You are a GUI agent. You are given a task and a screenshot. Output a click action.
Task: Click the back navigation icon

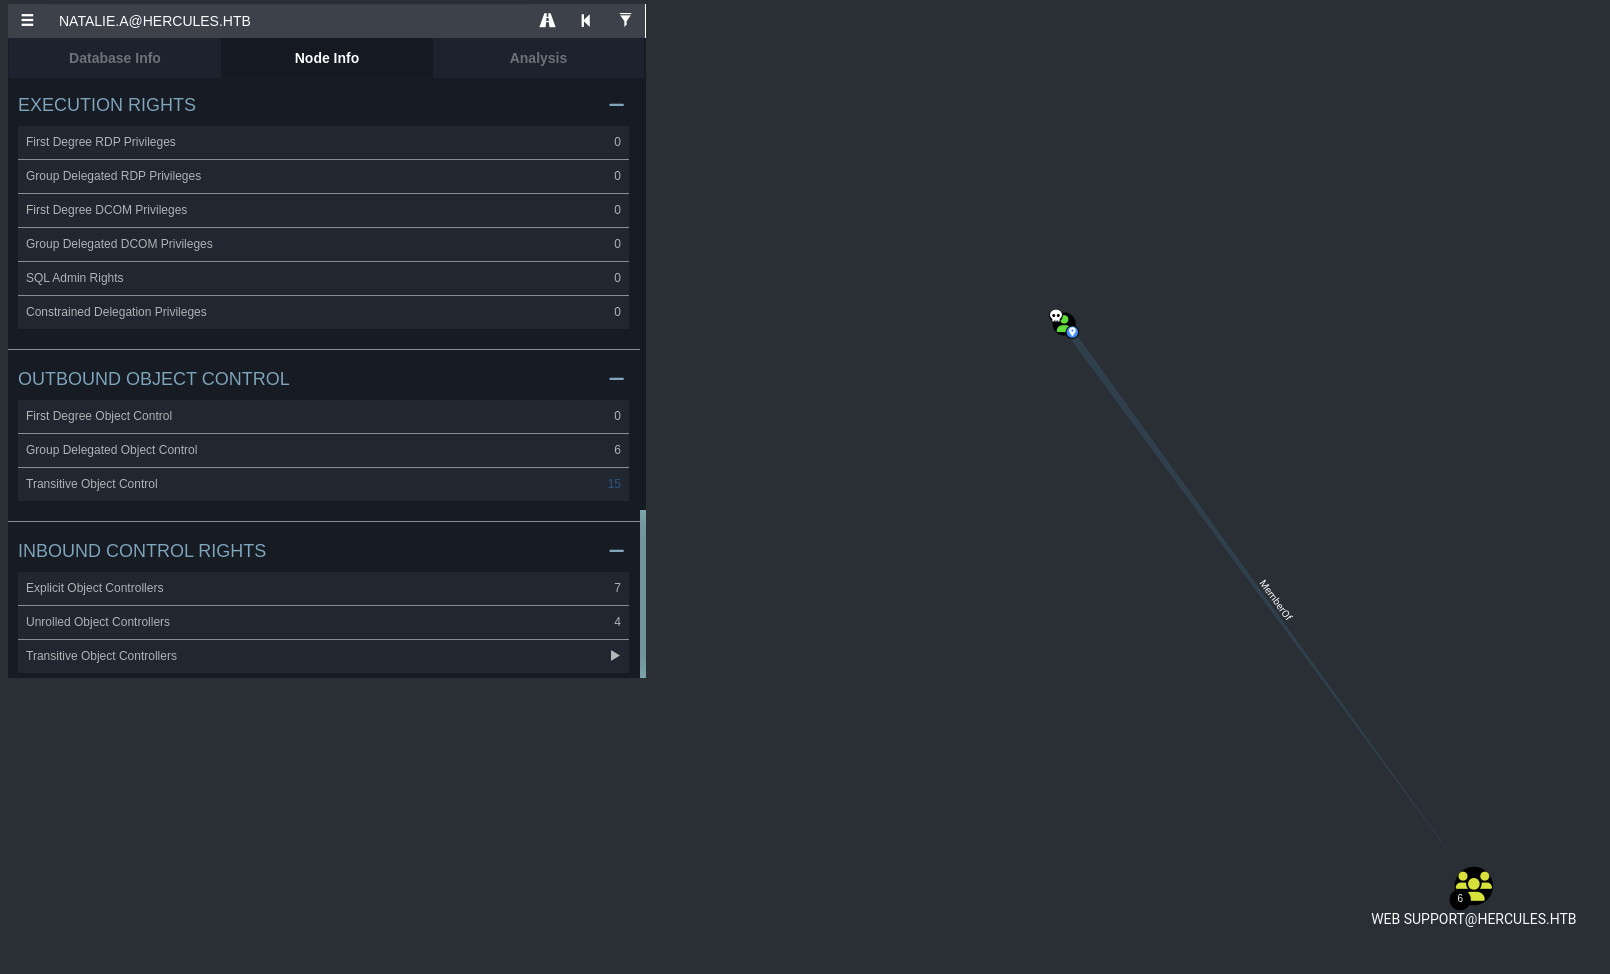586,21
